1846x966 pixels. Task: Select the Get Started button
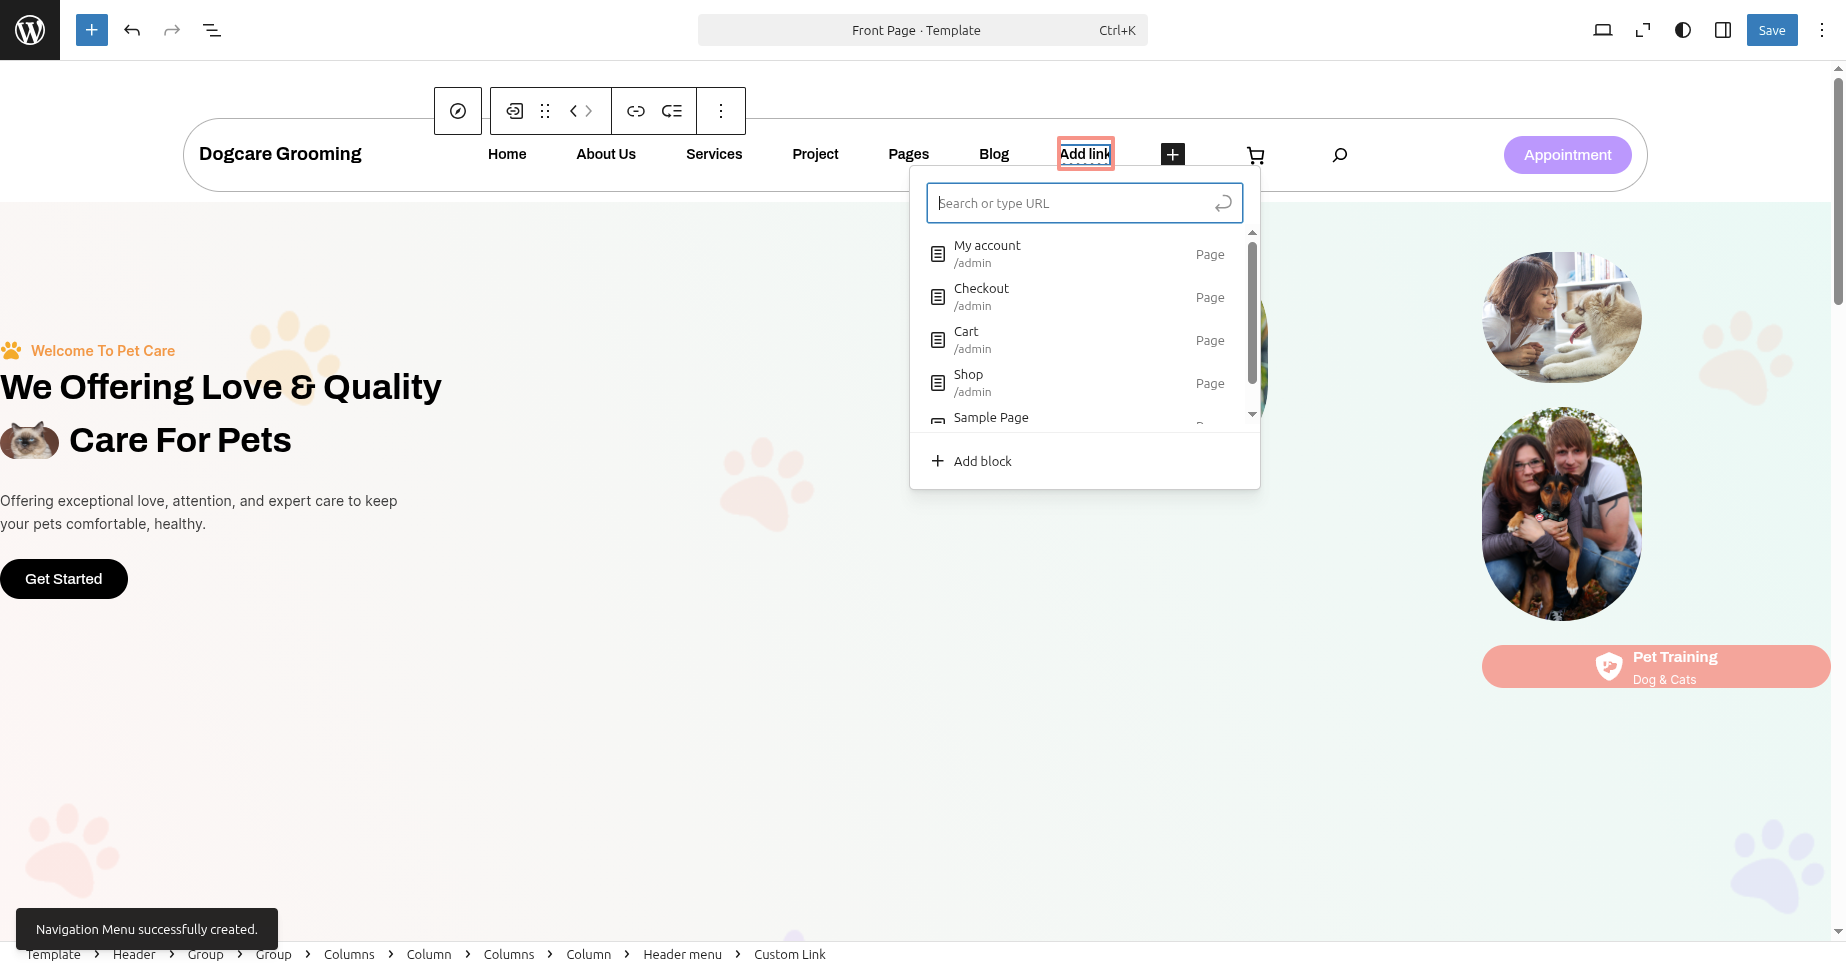tap(64, 579)
